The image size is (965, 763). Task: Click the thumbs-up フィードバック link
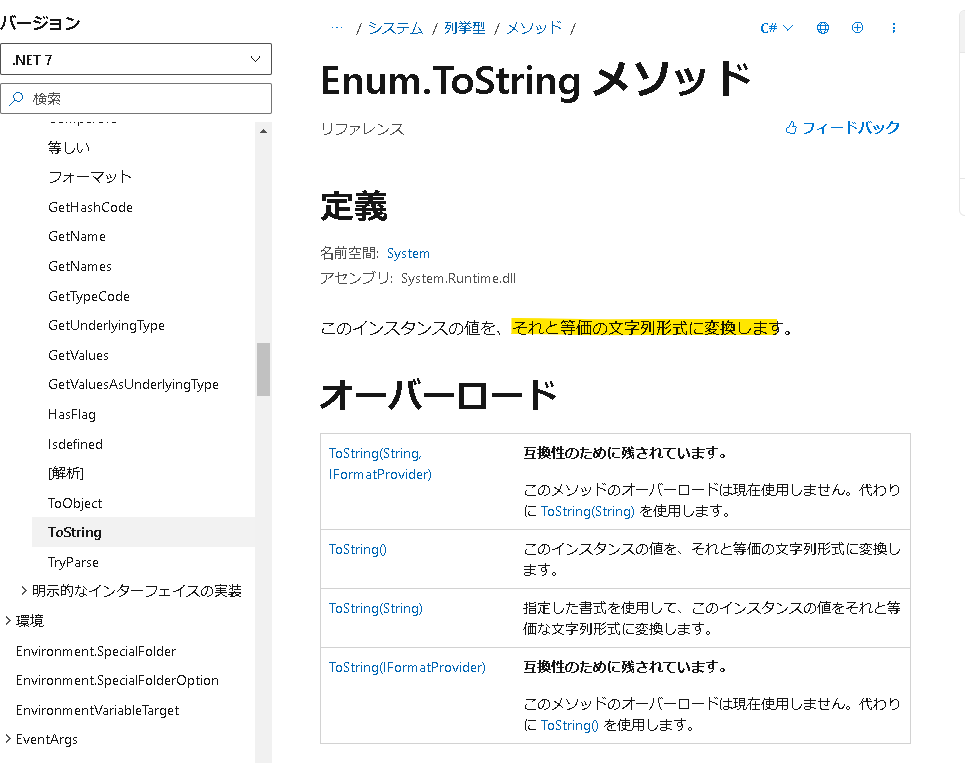click(x=842, y=127)
